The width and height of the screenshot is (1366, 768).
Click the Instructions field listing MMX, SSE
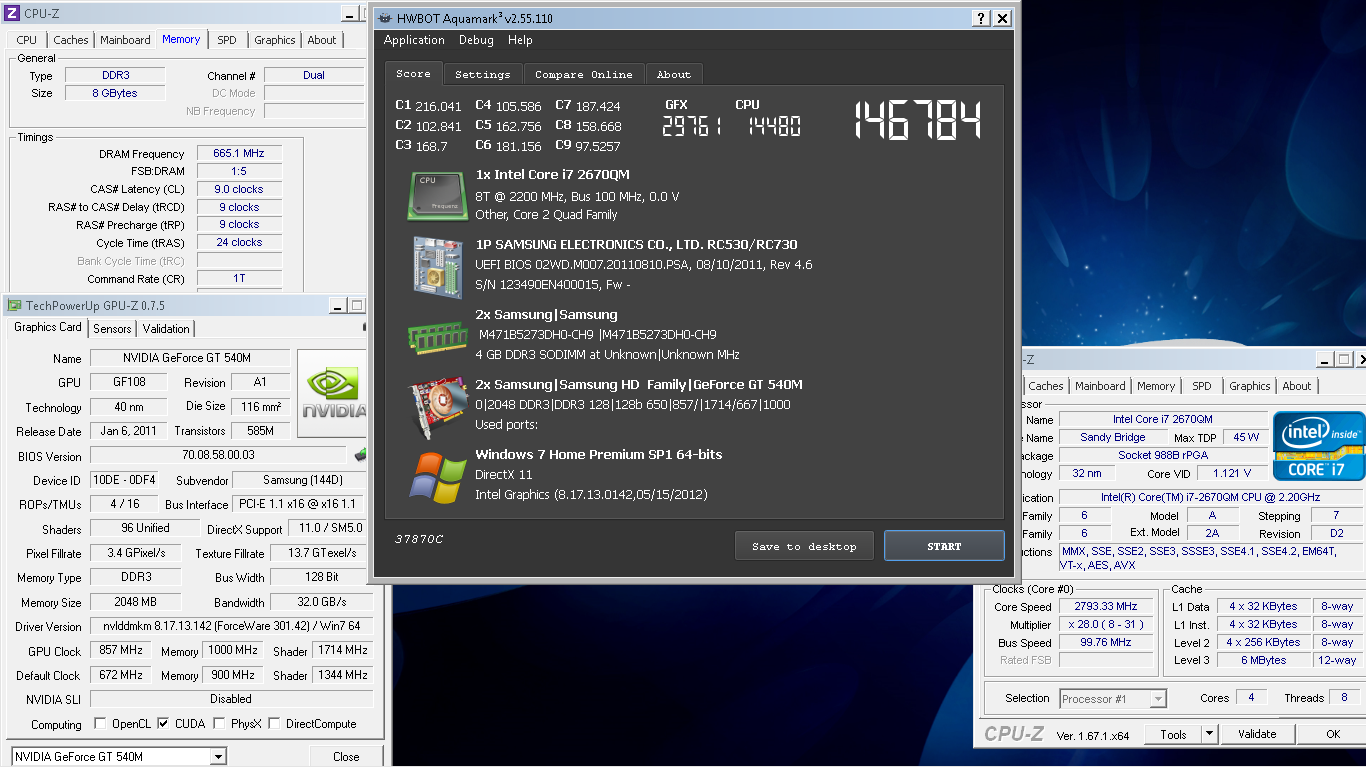[1211, 558]
